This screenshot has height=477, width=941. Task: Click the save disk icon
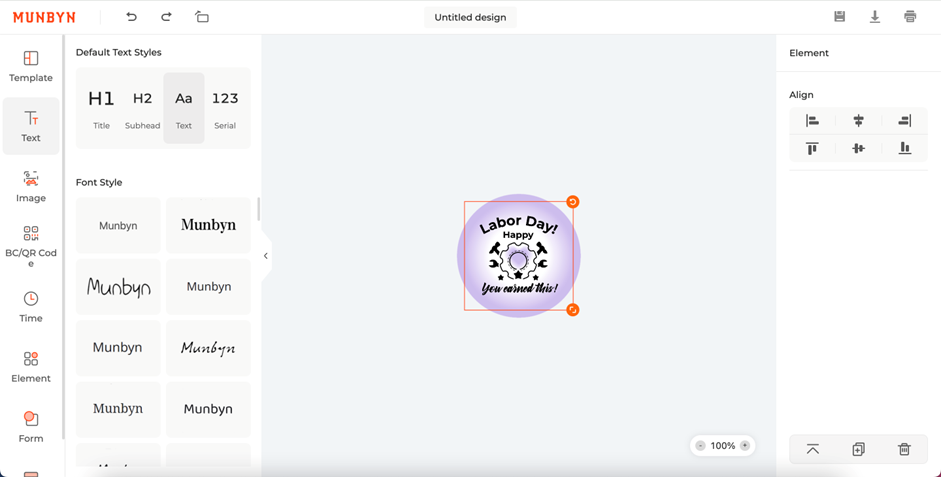coord(840,17)
